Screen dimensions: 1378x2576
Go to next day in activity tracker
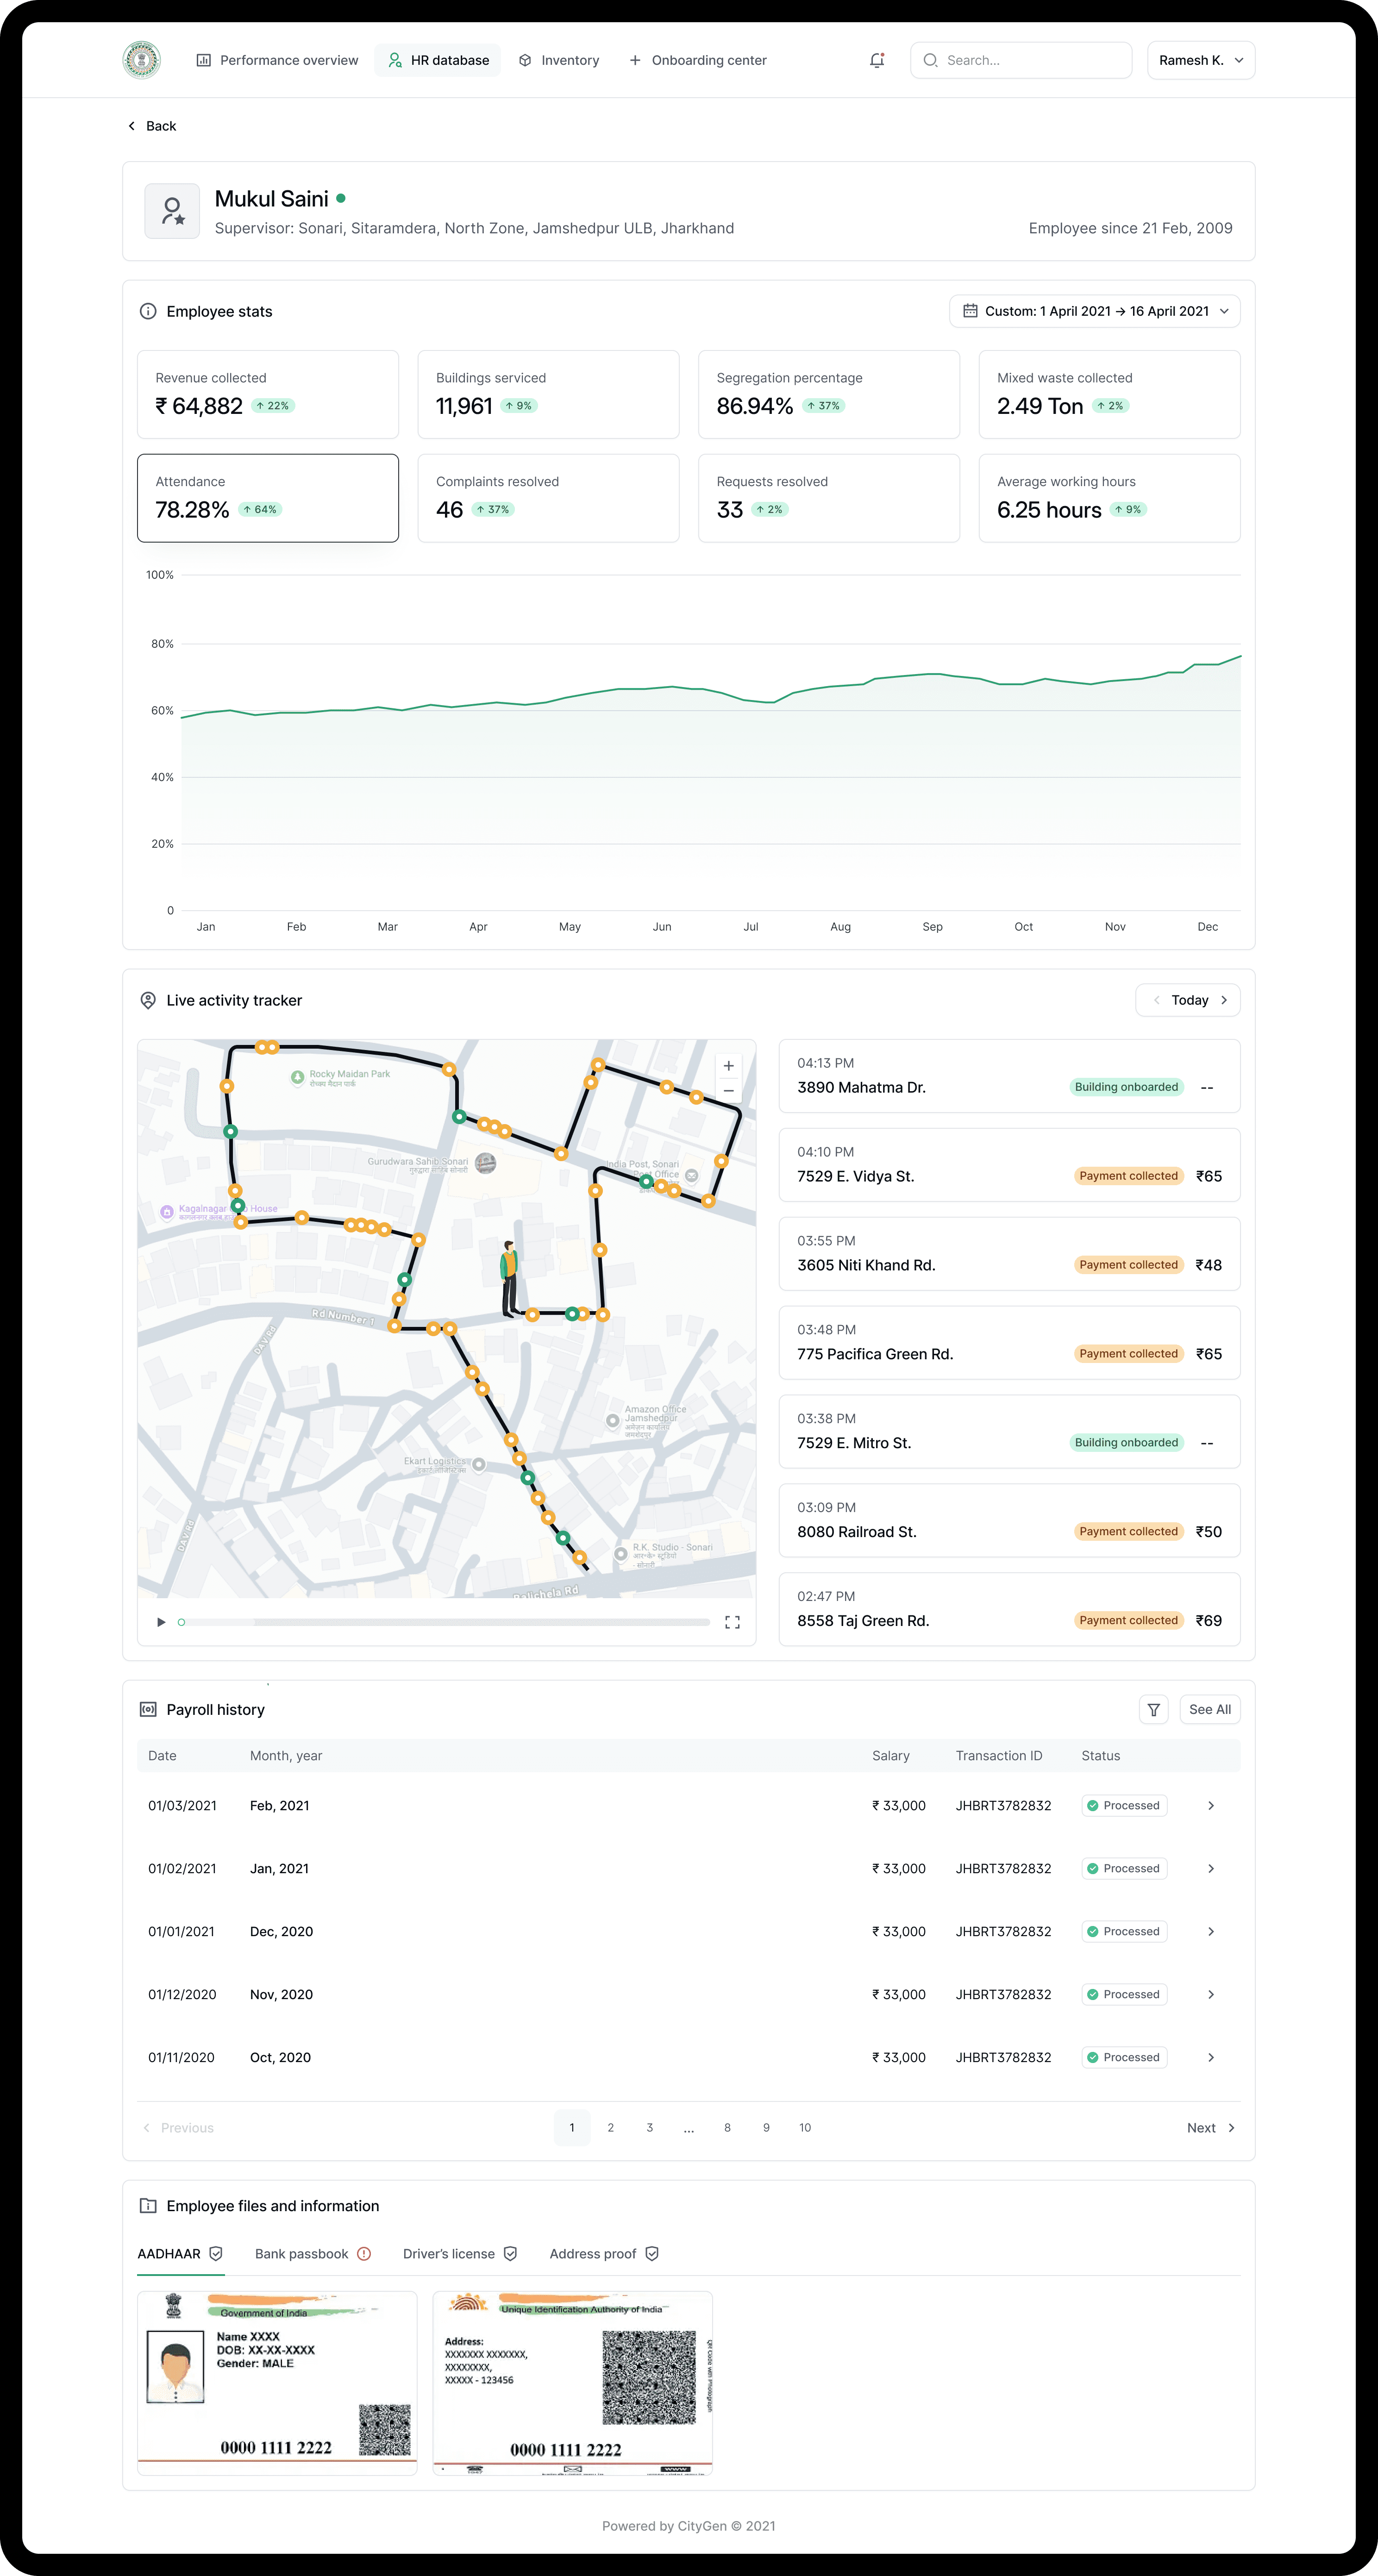1224,1000
